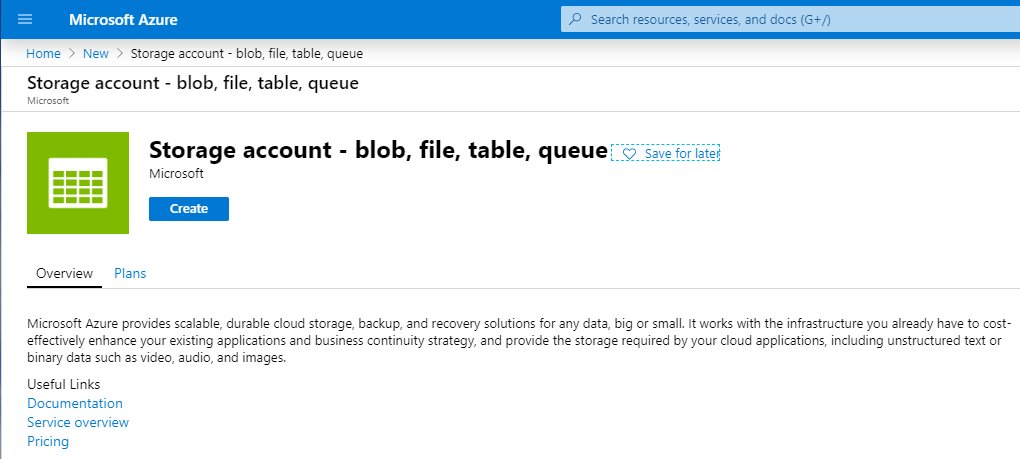The height and width of the screenshot is (459, 1020).
Task: Open the Documentation link
Action: [x=75, y=403]
